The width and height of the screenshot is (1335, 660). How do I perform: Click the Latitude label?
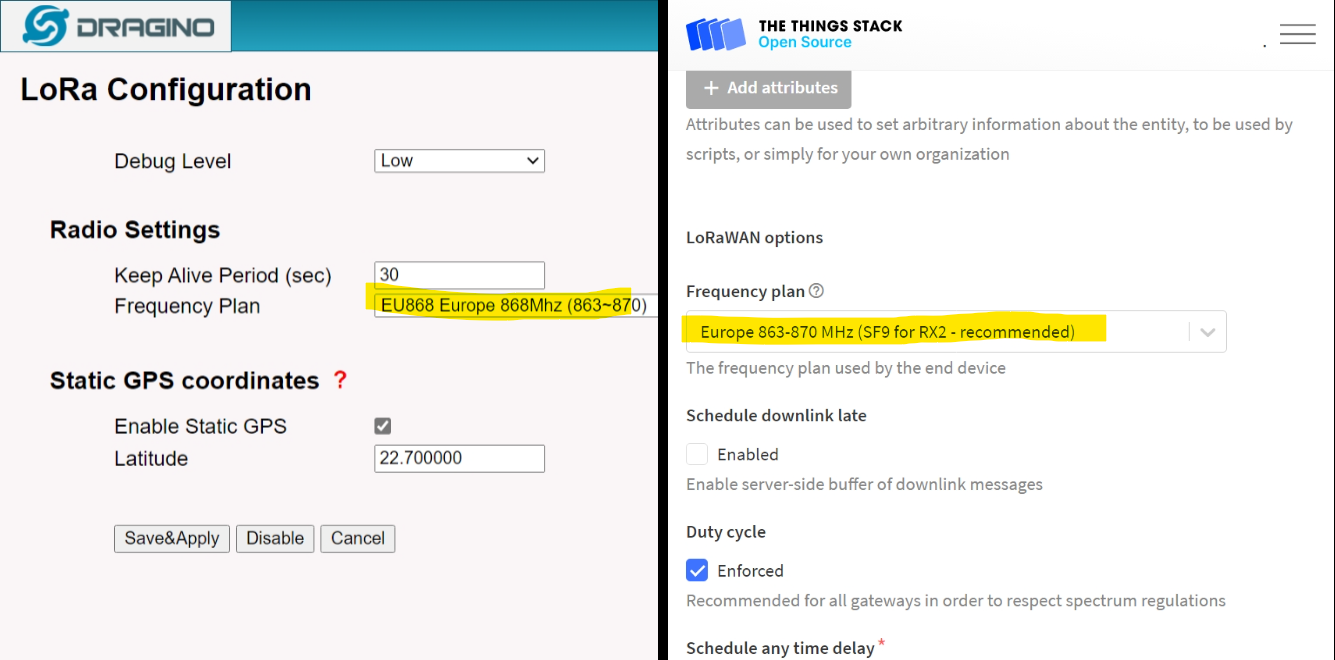151,458
